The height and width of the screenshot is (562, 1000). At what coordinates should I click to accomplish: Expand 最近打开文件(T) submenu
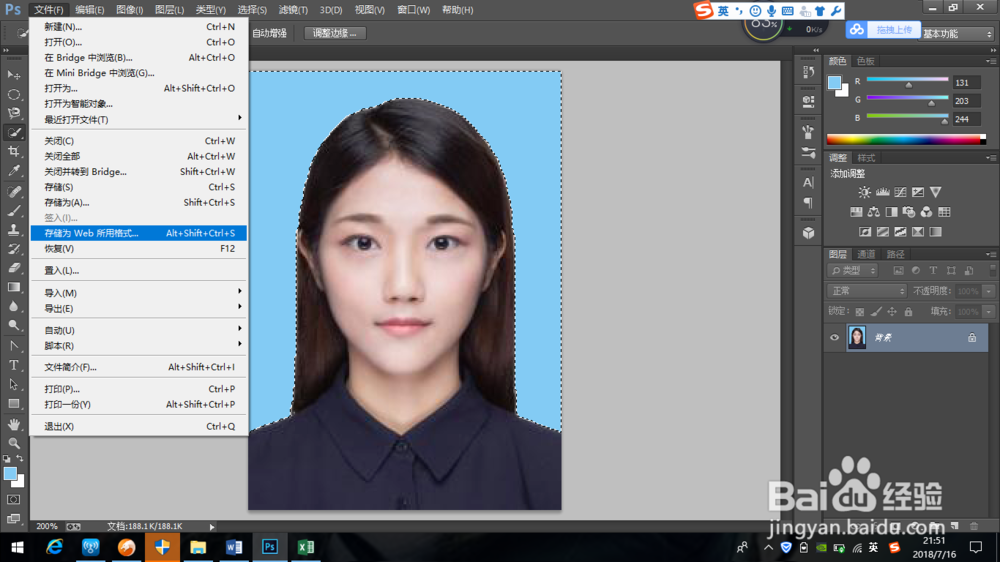click(x=138, y=119)
